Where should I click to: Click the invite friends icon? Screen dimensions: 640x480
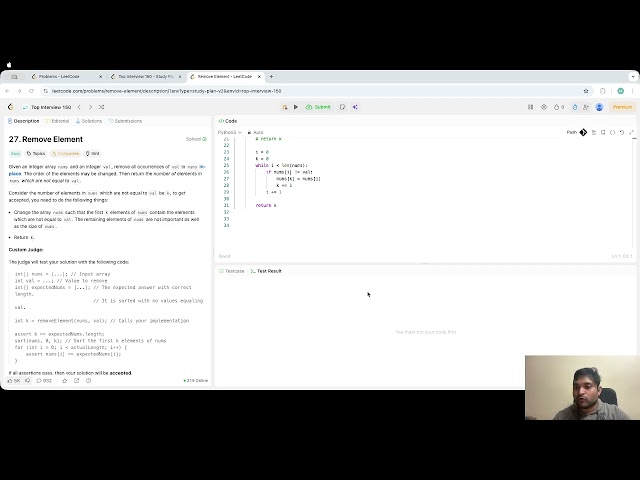[x=586, y=107]
